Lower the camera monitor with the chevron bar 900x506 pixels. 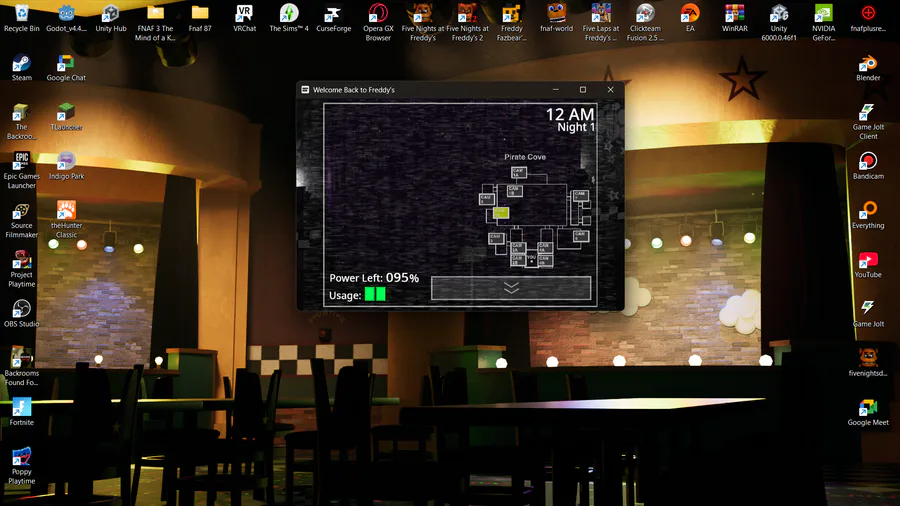pos(511,288)
